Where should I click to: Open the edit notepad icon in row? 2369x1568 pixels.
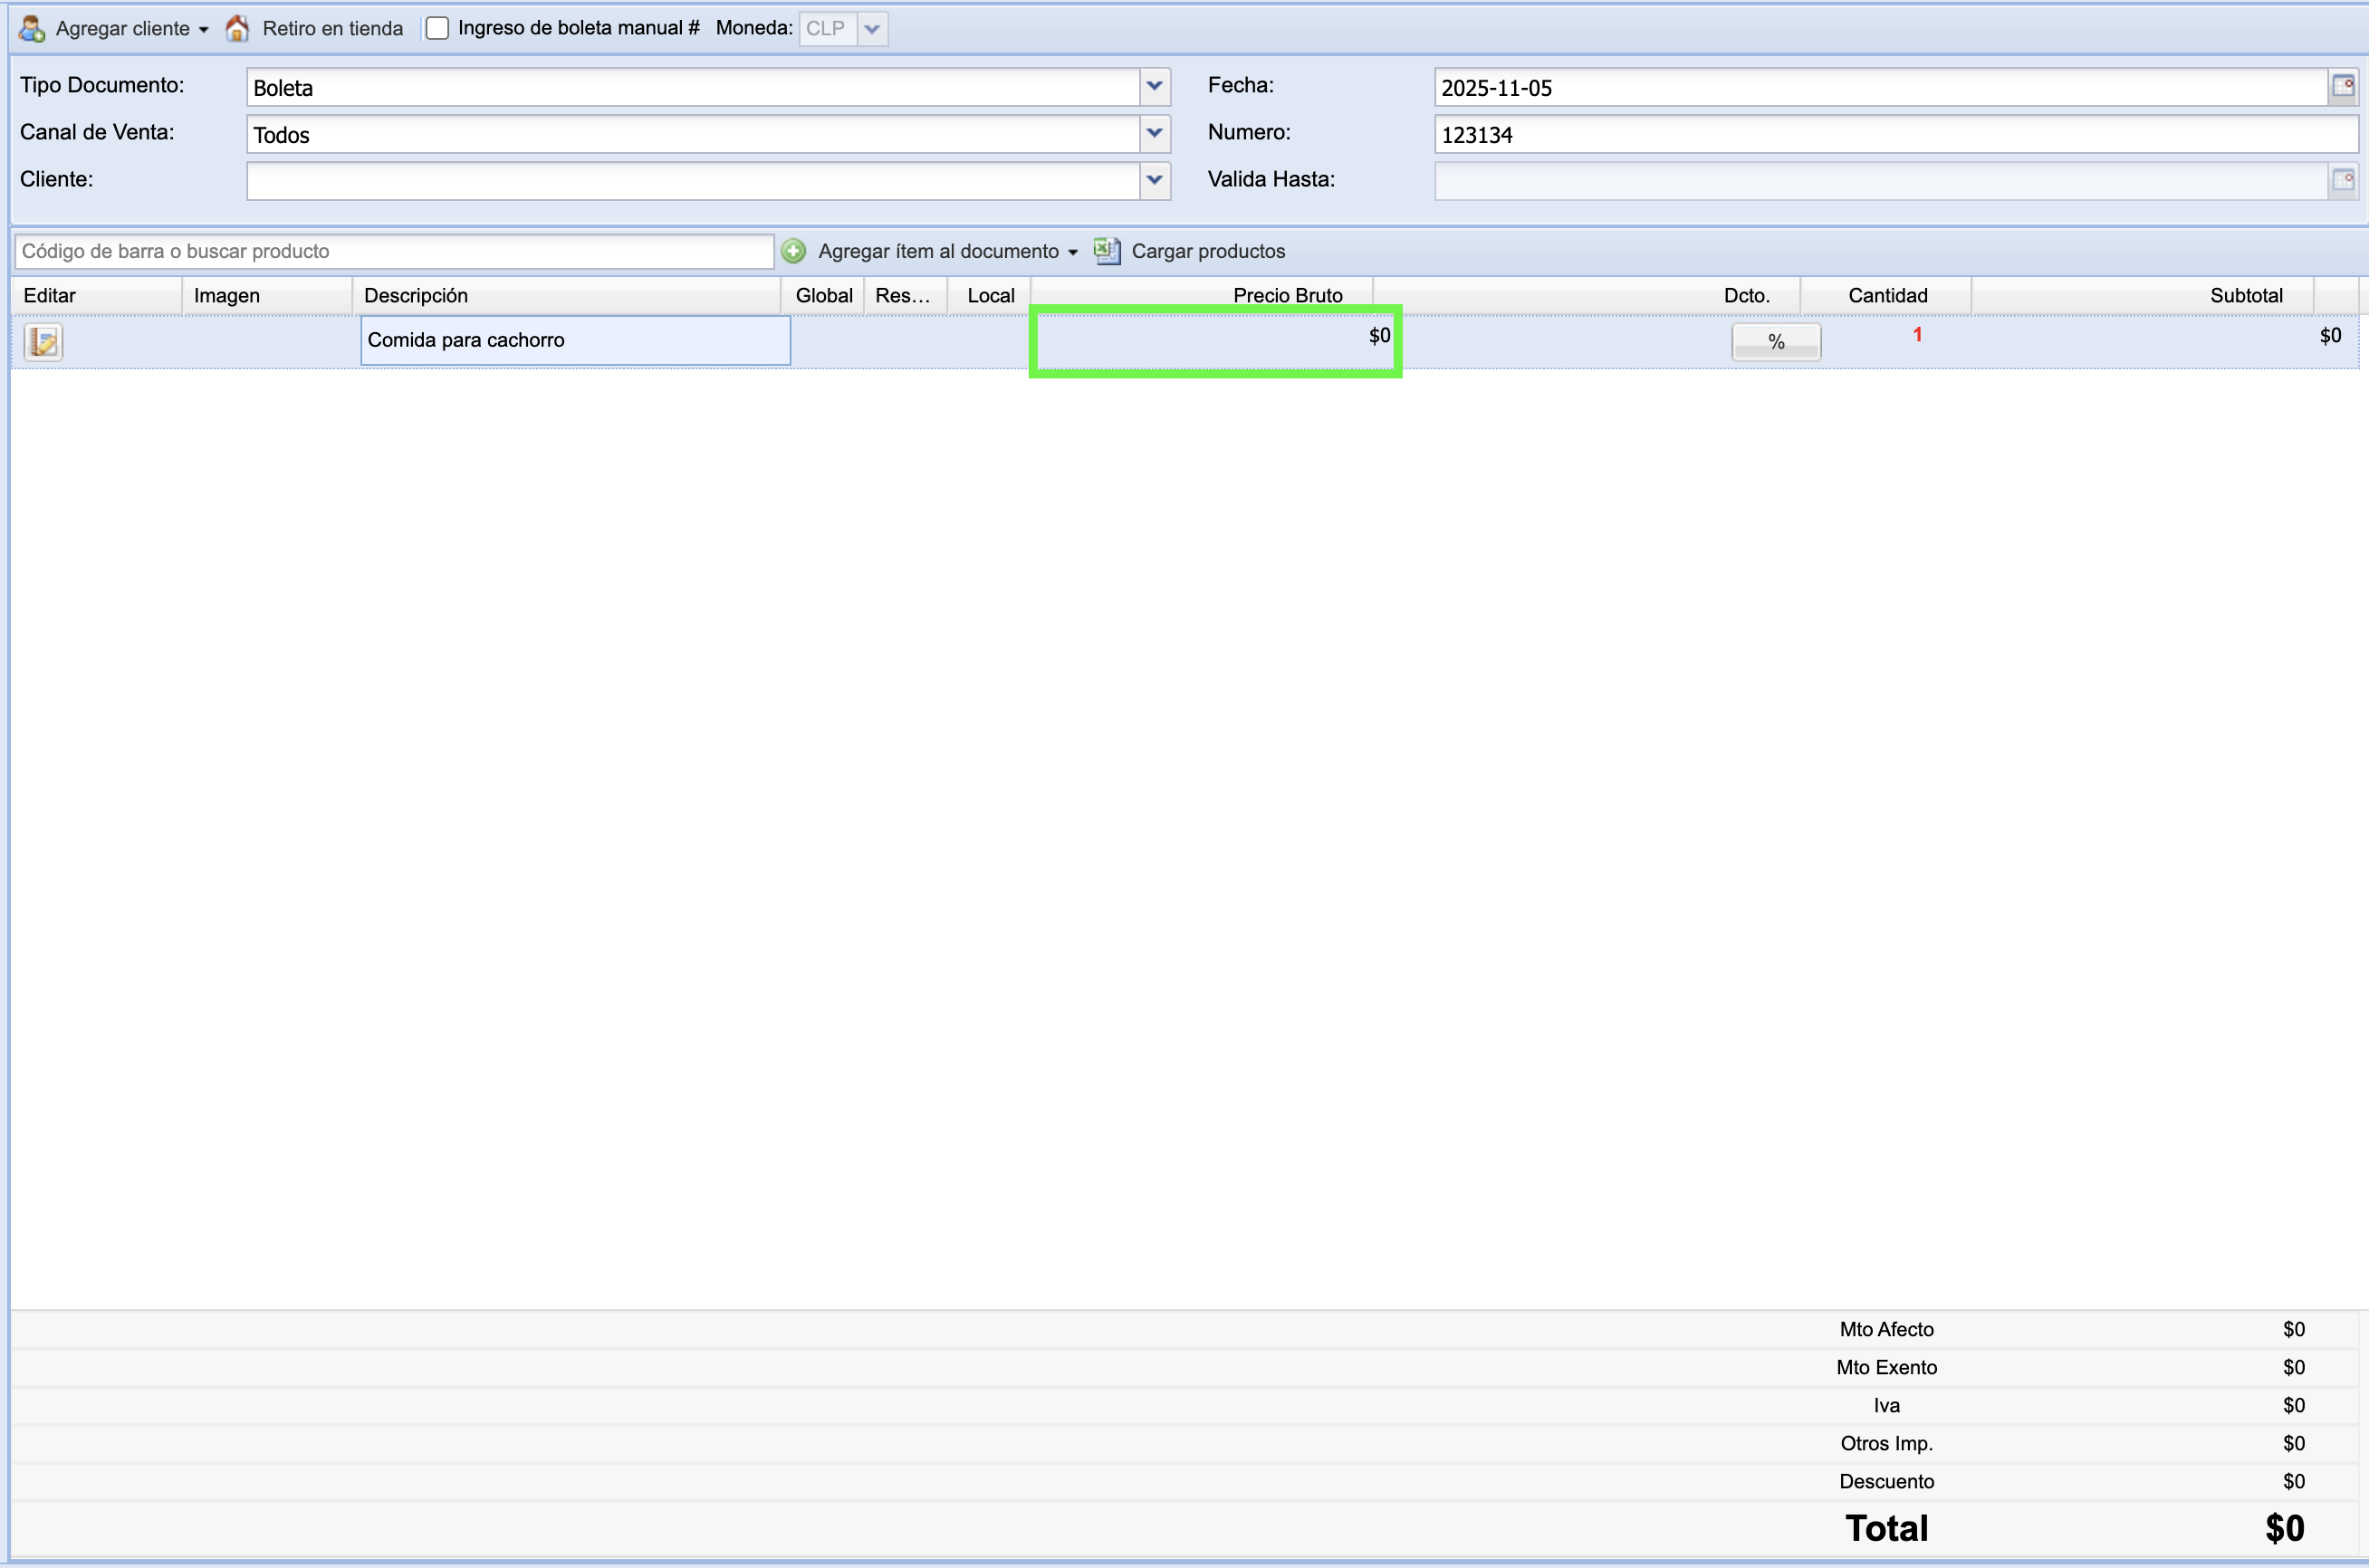click(43, 341)
